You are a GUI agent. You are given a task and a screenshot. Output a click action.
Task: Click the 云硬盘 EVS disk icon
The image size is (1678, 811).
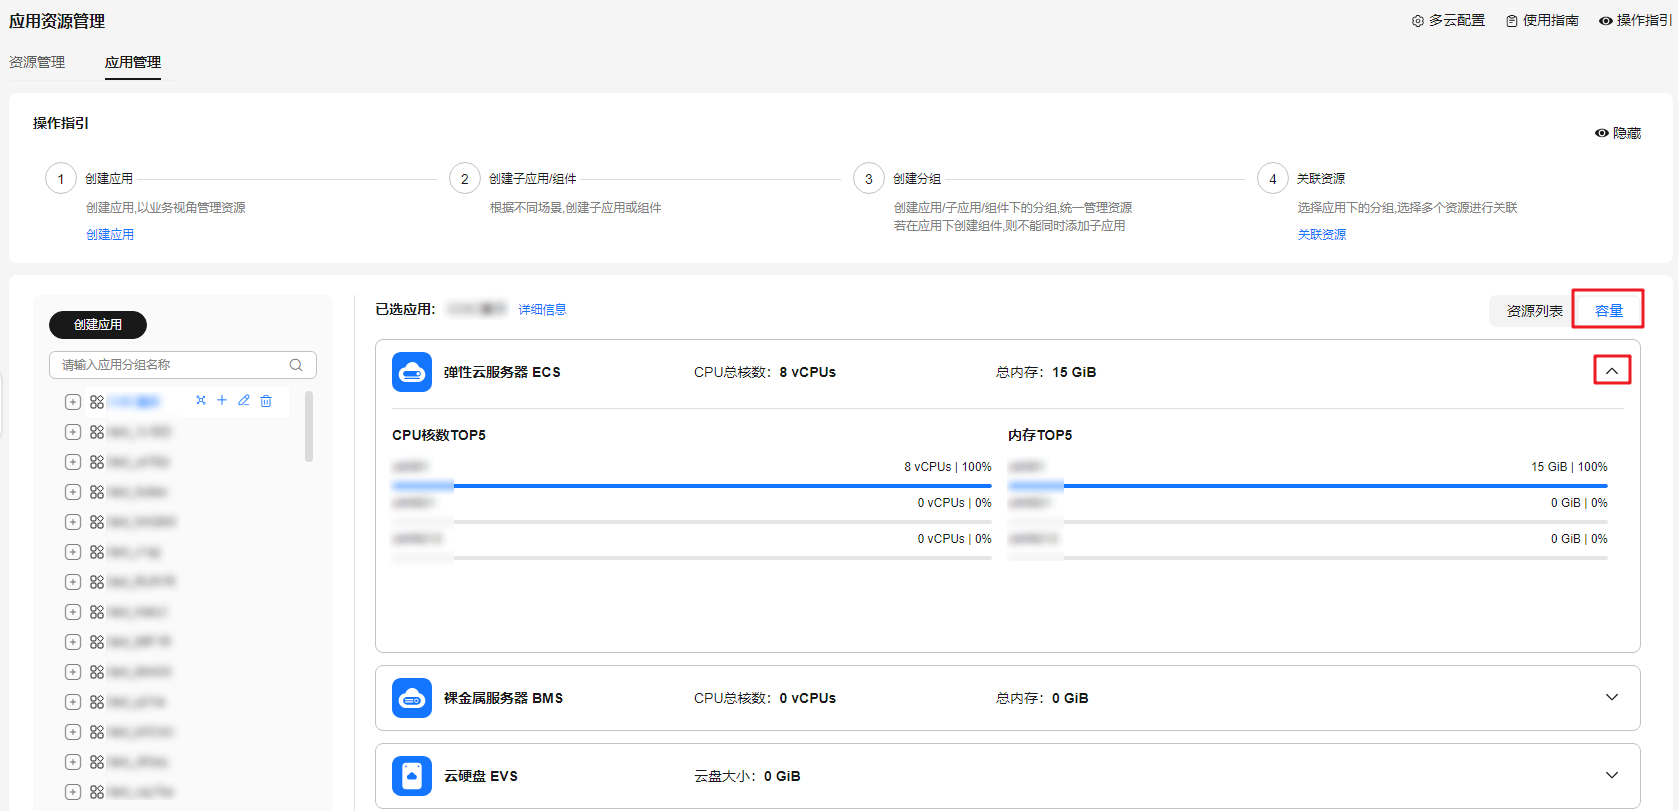click(x=412, y=776)
